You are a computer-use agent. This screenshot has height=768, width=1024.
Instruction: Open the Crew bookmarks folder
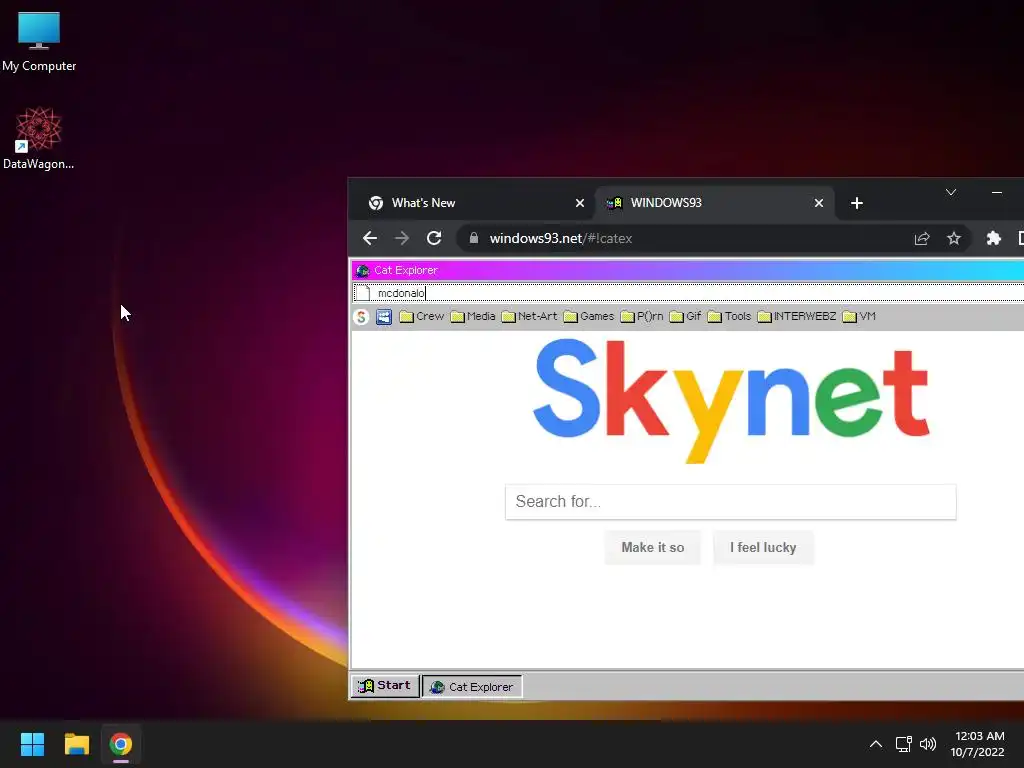click(422, 317)
